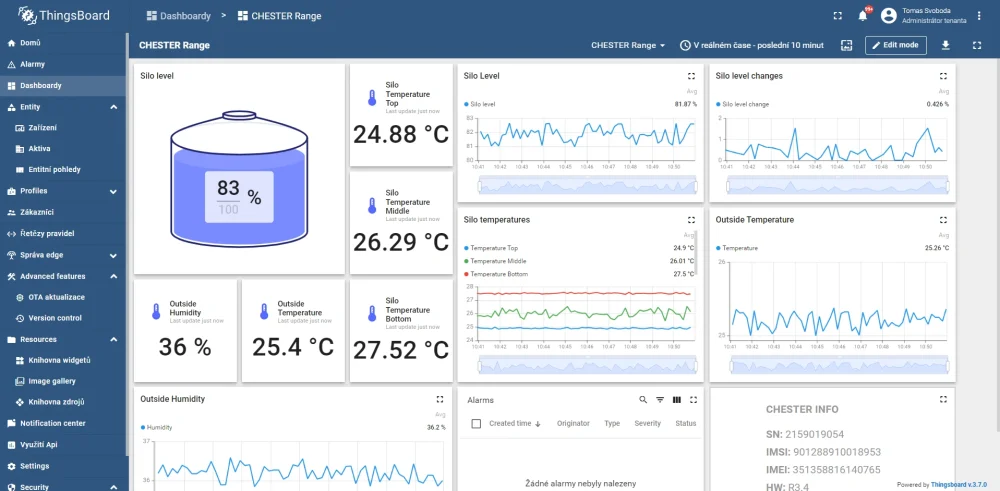Open Využití Api in sidebar
The image size is (1000, 491).
tap(64, 444)
